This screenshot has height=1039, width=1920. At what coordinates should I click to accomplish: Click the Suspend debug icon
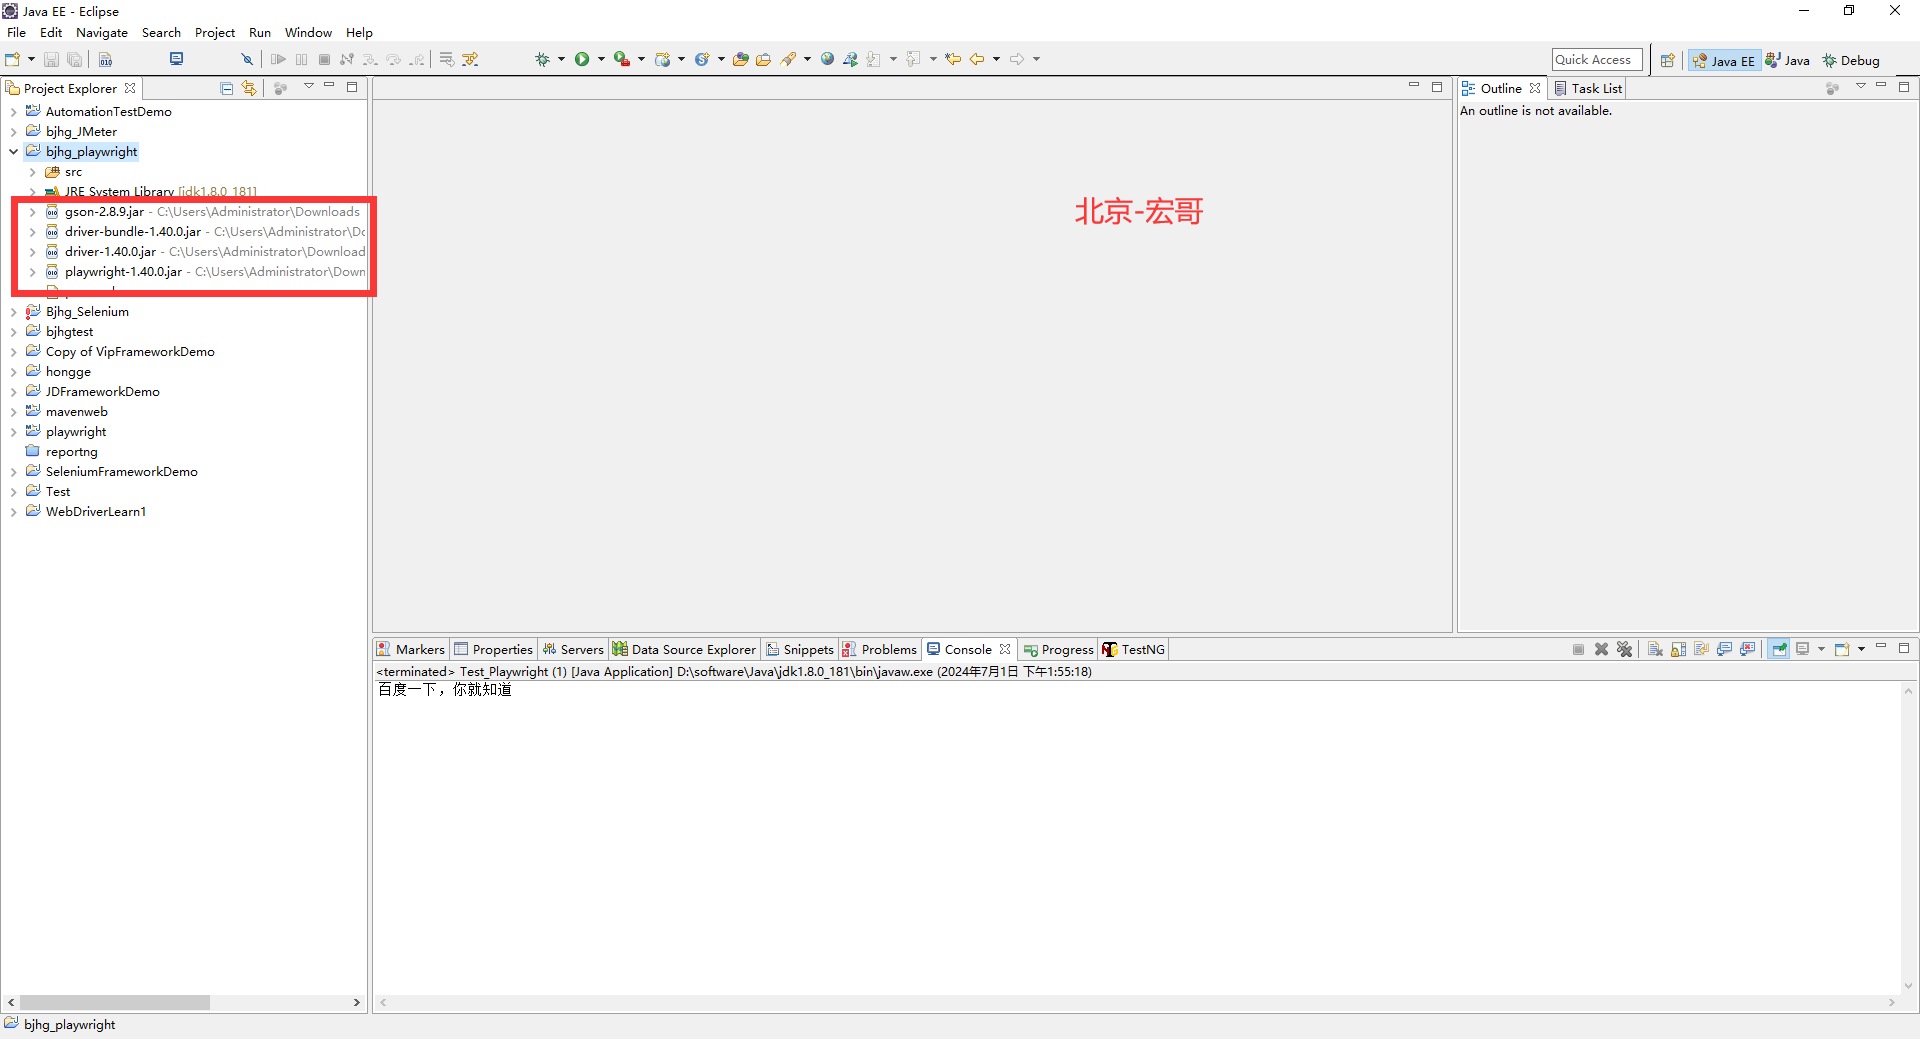click(302, 60)
